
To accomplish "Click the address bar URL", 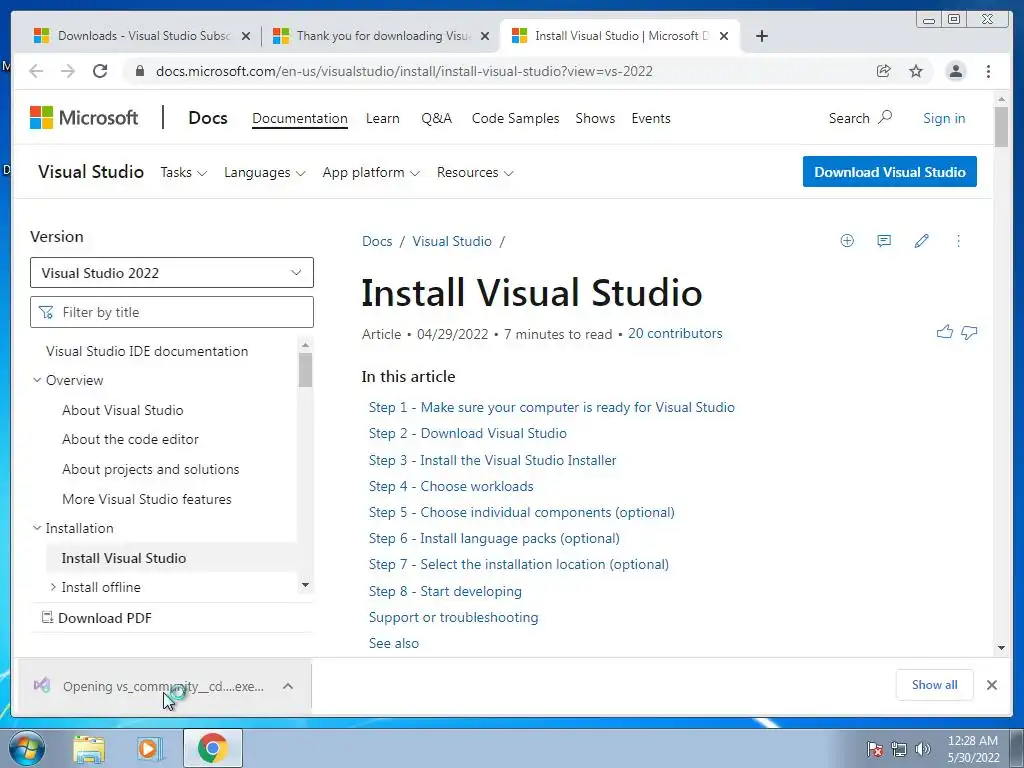I will (x=404, y=71).
